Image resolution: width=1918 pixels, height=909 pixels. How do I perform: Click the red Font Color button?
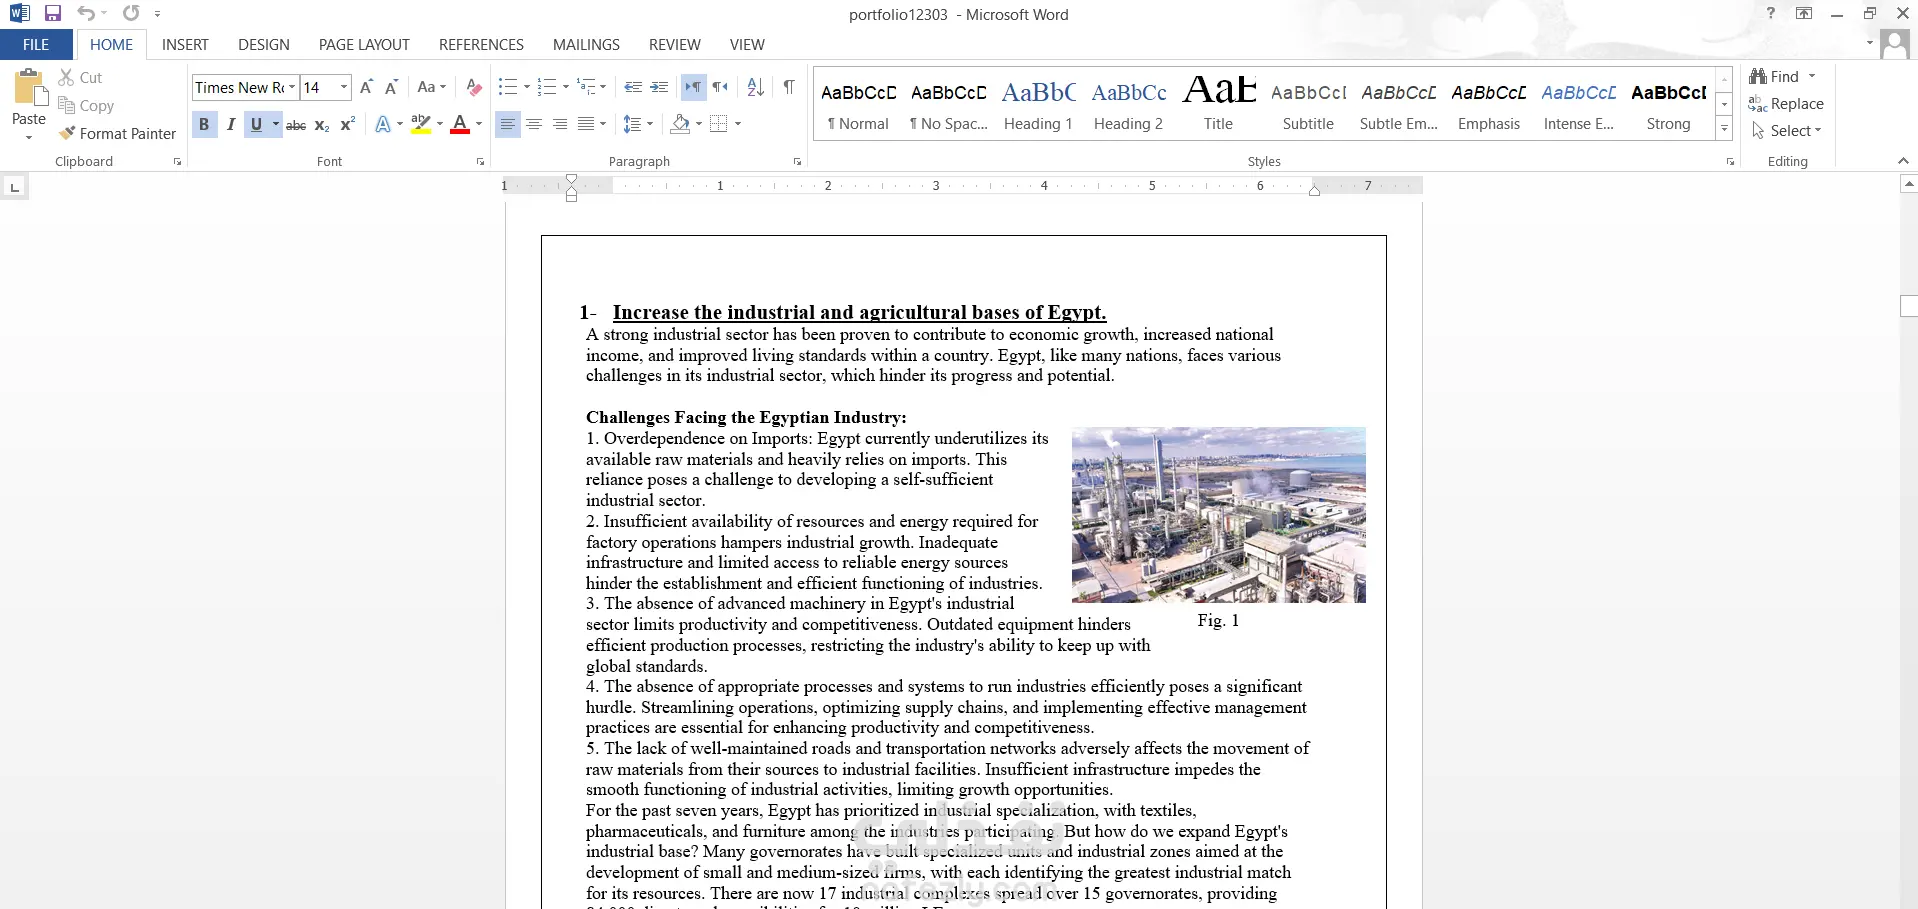pyautogui.click(x=460, y=124)
